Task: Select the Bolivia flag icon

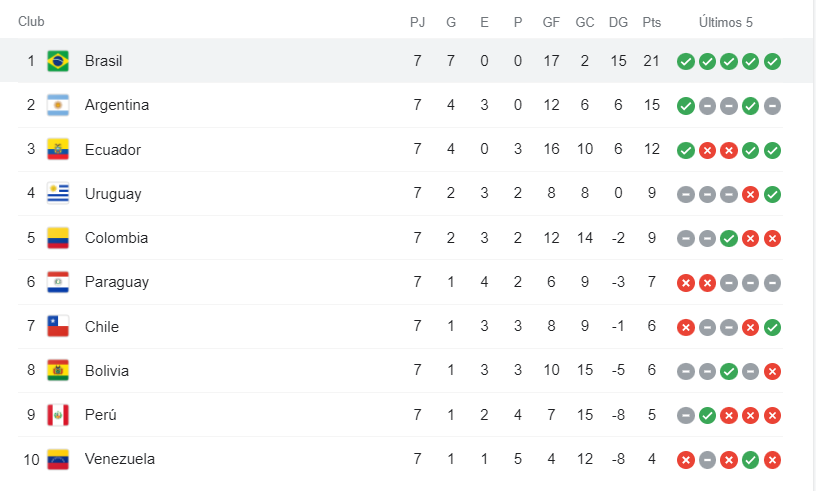Action: click(58, 371)
